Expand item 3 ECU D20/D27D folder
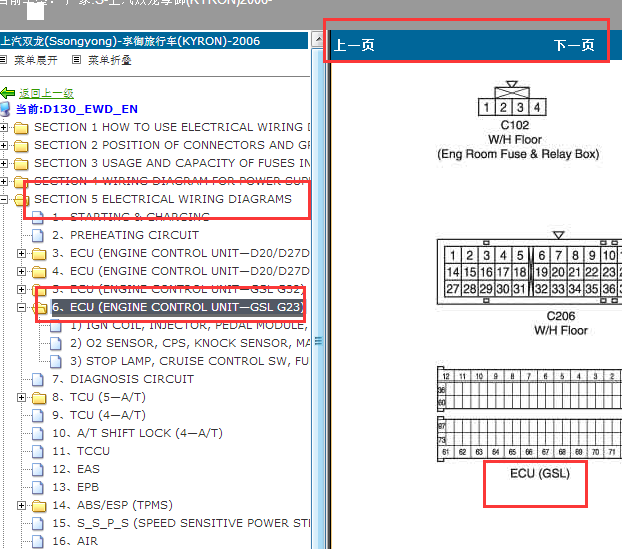This screenshot has width=622, height=549. point(21,253)
